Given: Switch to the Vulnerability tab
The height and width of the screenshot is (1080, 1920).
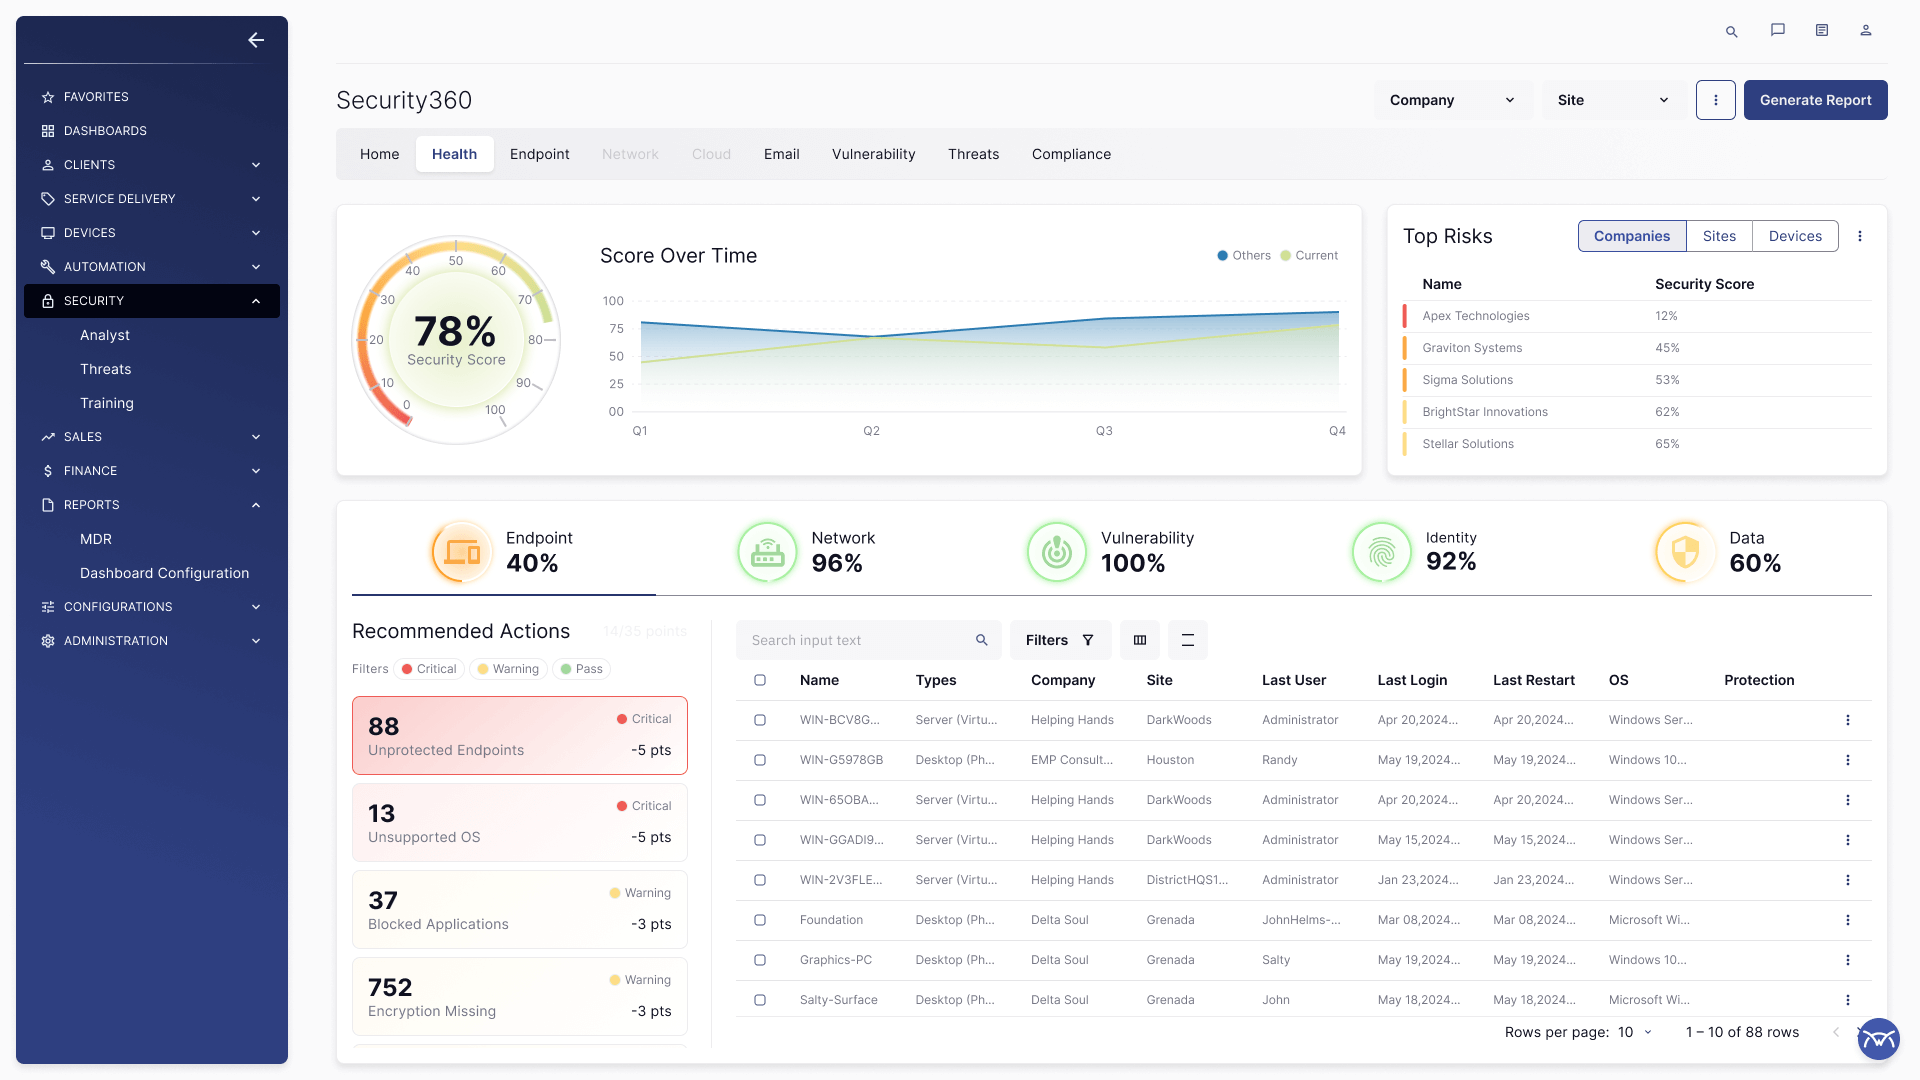Looking at the screenshot, I should (x=873, y=154).
